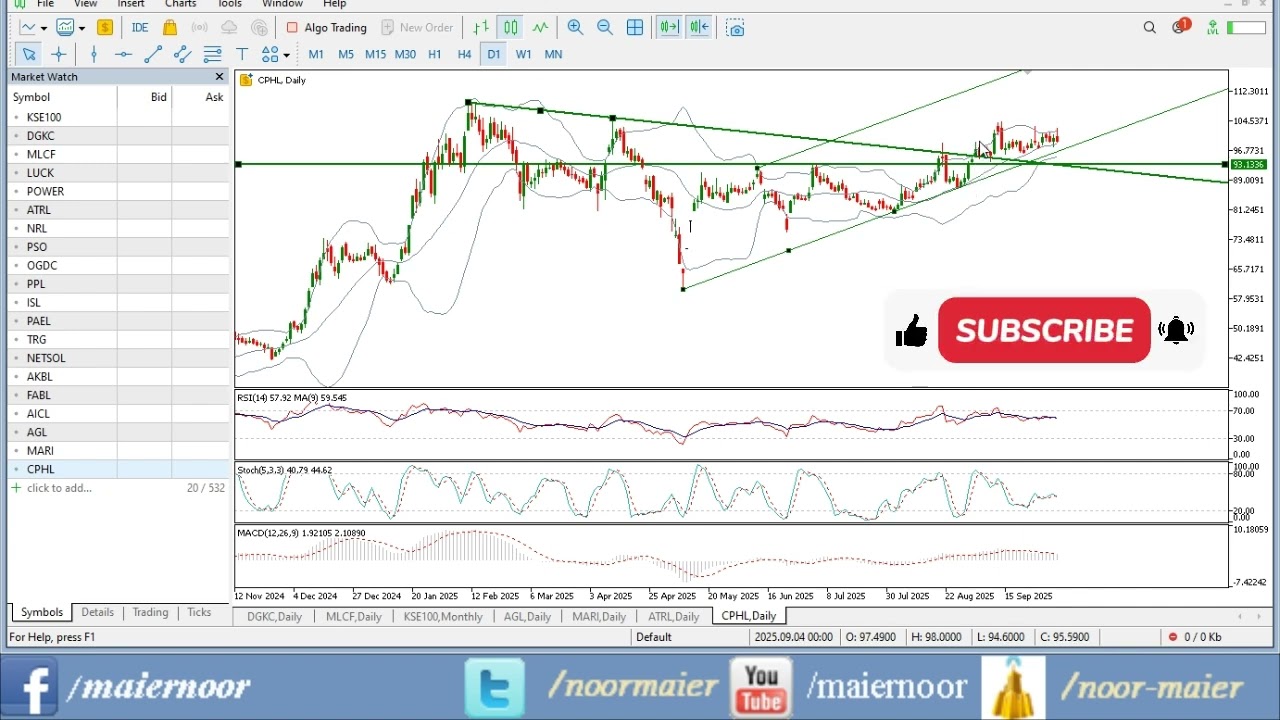Image resolution: width=1280 pixels, height=720 pixels.
Task: Toggle the Algo Trading button
Action: (327, 28)
